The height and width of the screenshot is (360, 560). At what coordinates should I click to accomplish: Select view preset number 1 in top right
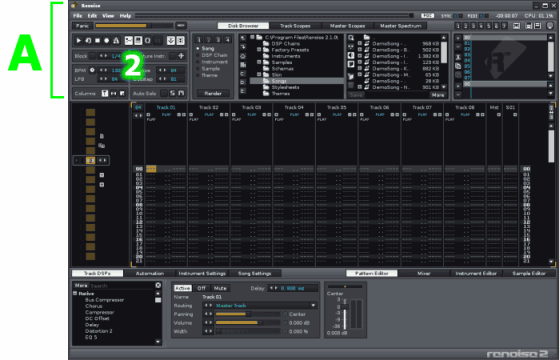(x=458, y=26)
